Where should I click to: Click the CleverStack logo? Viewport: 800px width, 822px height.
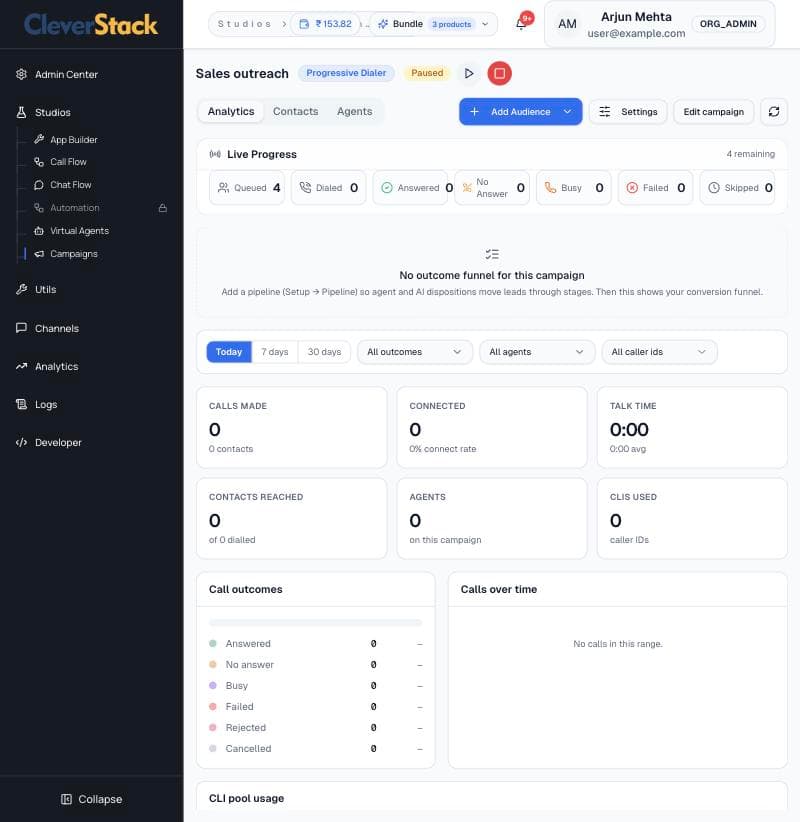click(x=91, y=25)
